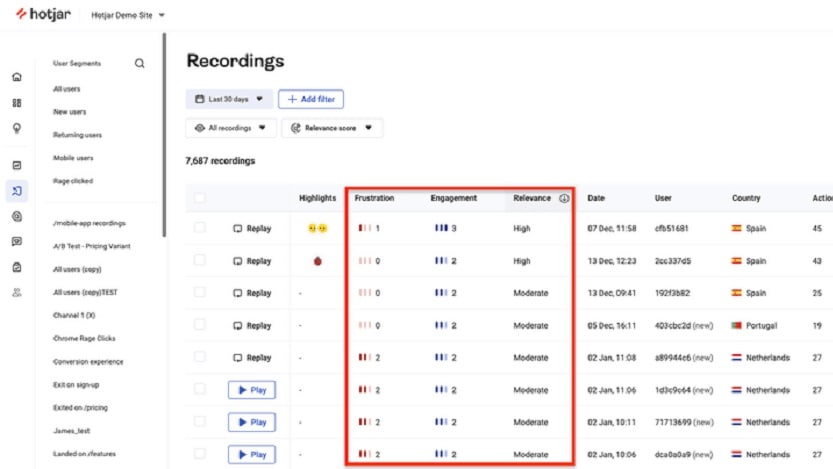
Task: Click the red highlight icon in 2cc337d5 row
Action: point(318,261)
